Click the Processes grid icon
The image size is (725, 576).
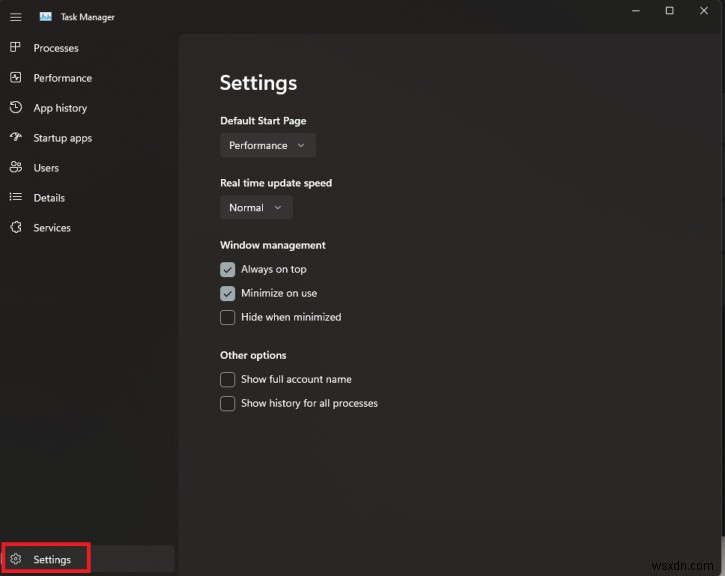15,47
